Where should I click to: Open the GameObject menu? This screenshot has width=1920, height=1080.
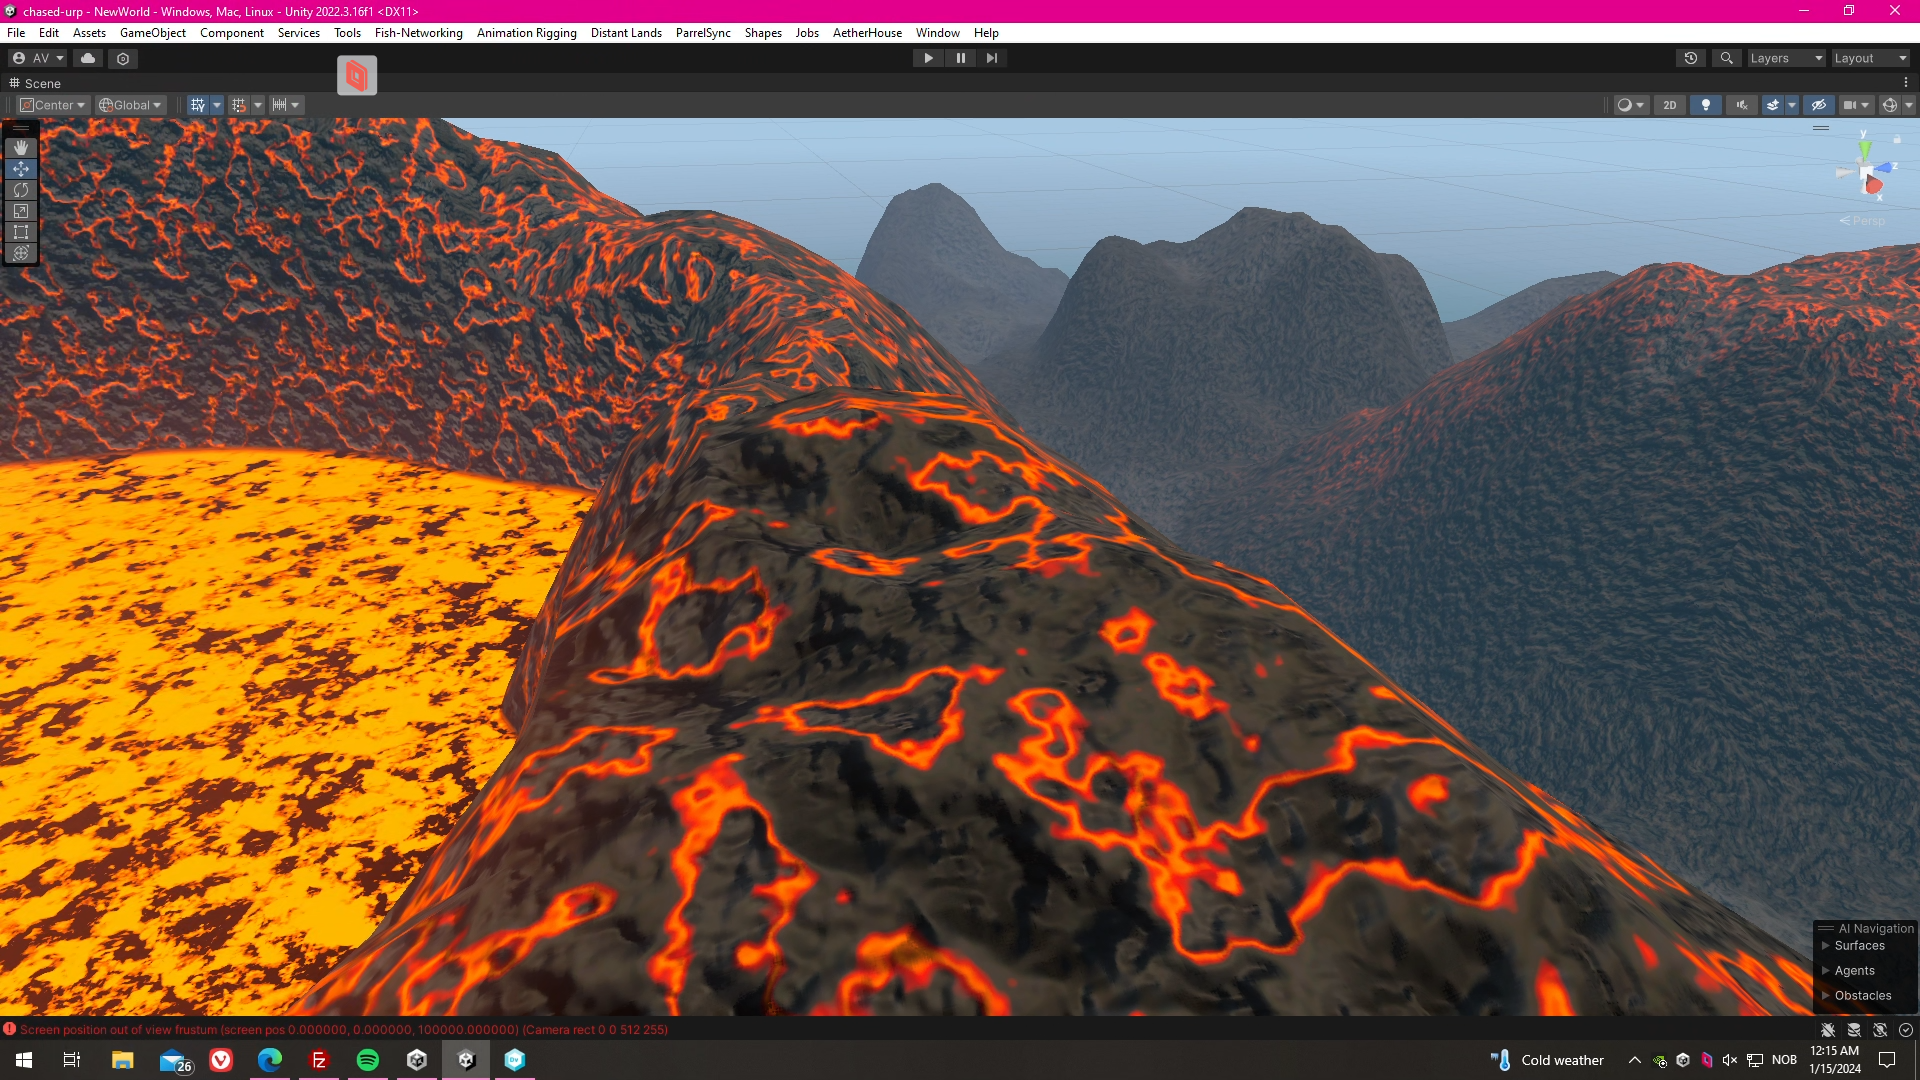[x=152, y=33]
